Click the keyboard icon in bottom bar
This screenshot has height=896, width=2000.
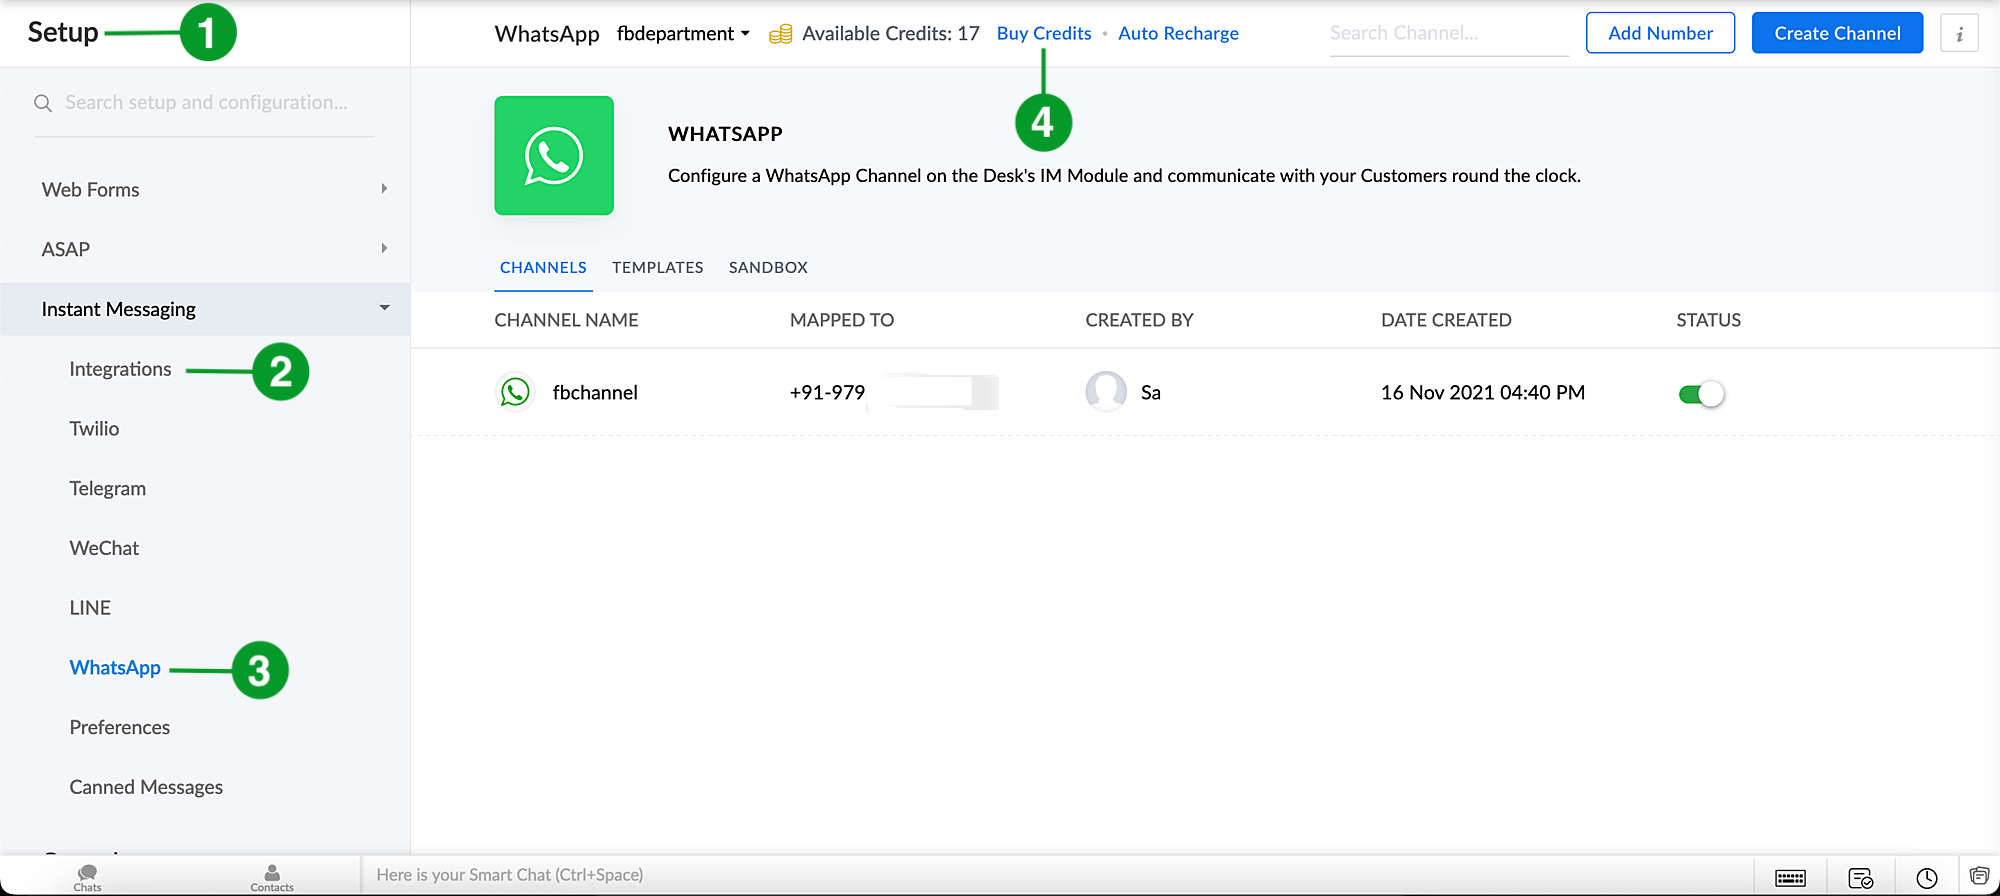[1790, 878]
